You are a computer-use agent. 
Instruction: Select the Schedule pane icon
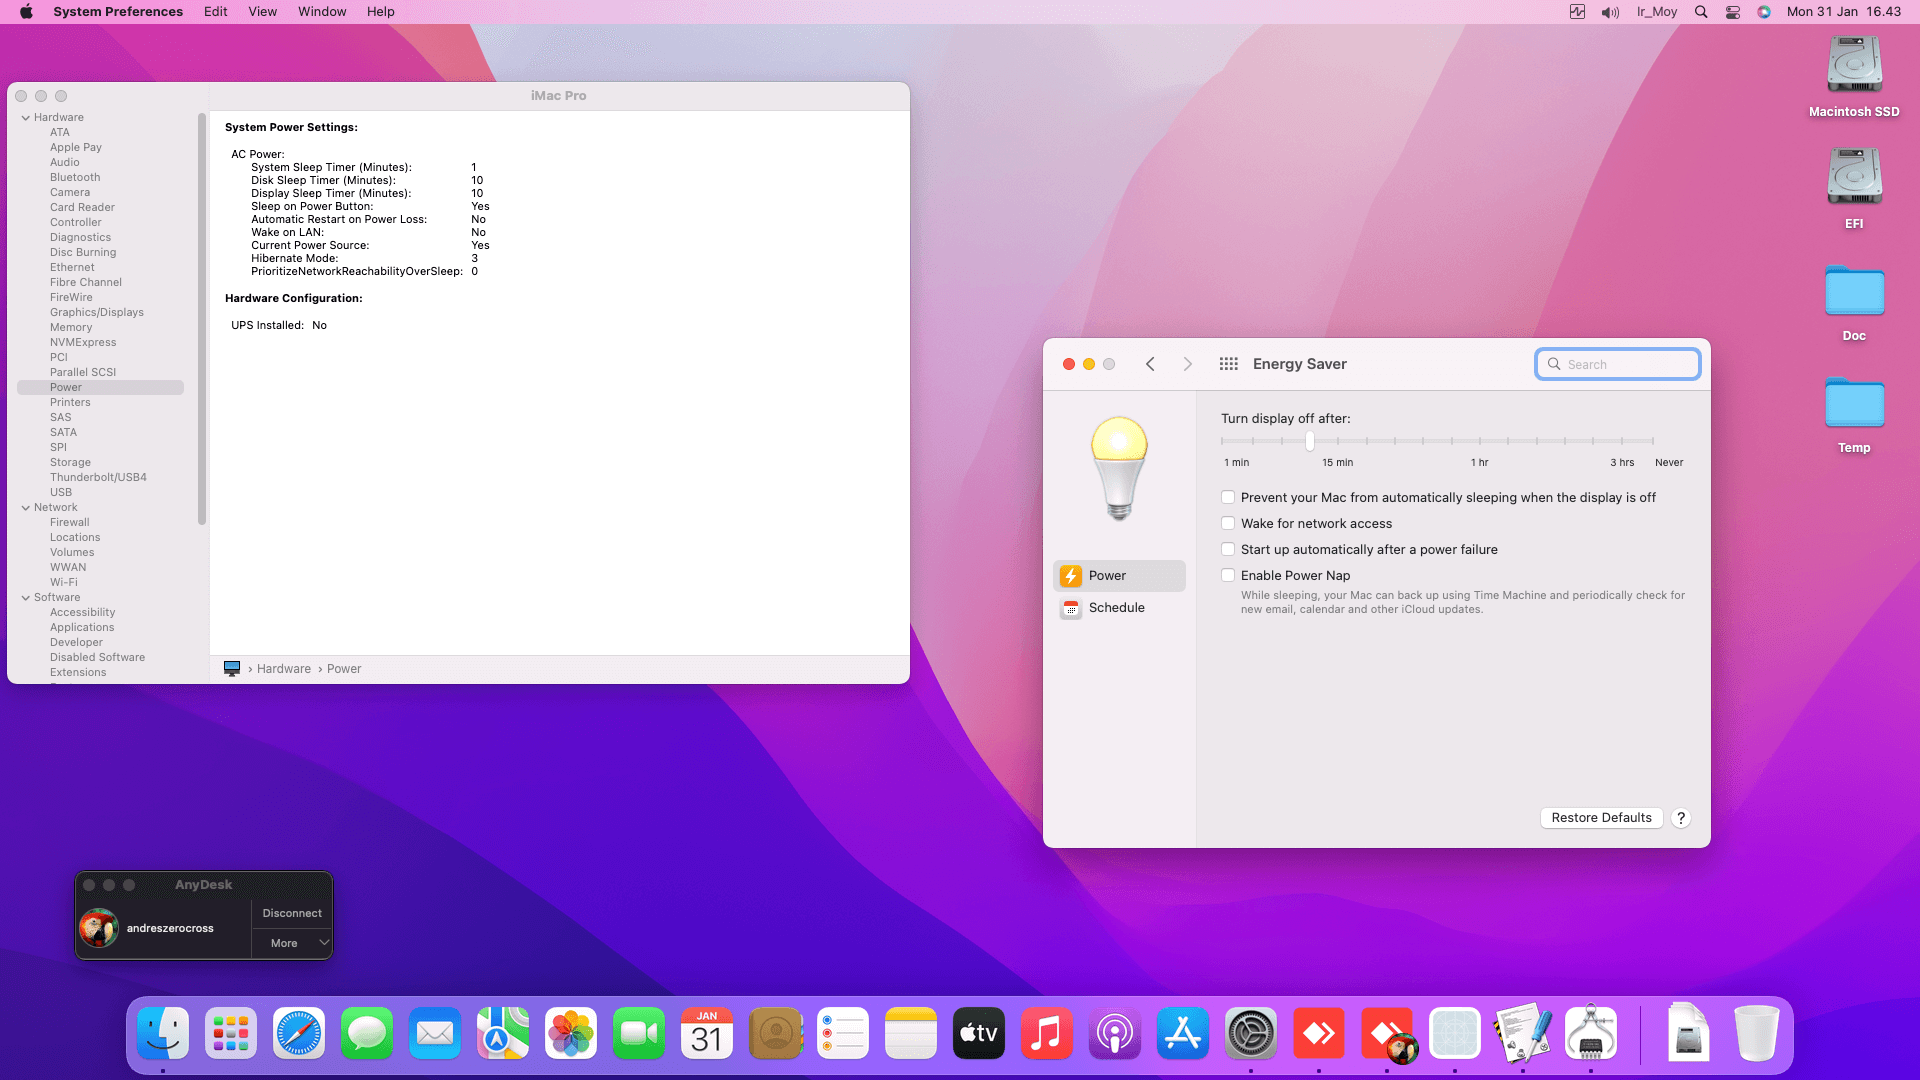1071,608
